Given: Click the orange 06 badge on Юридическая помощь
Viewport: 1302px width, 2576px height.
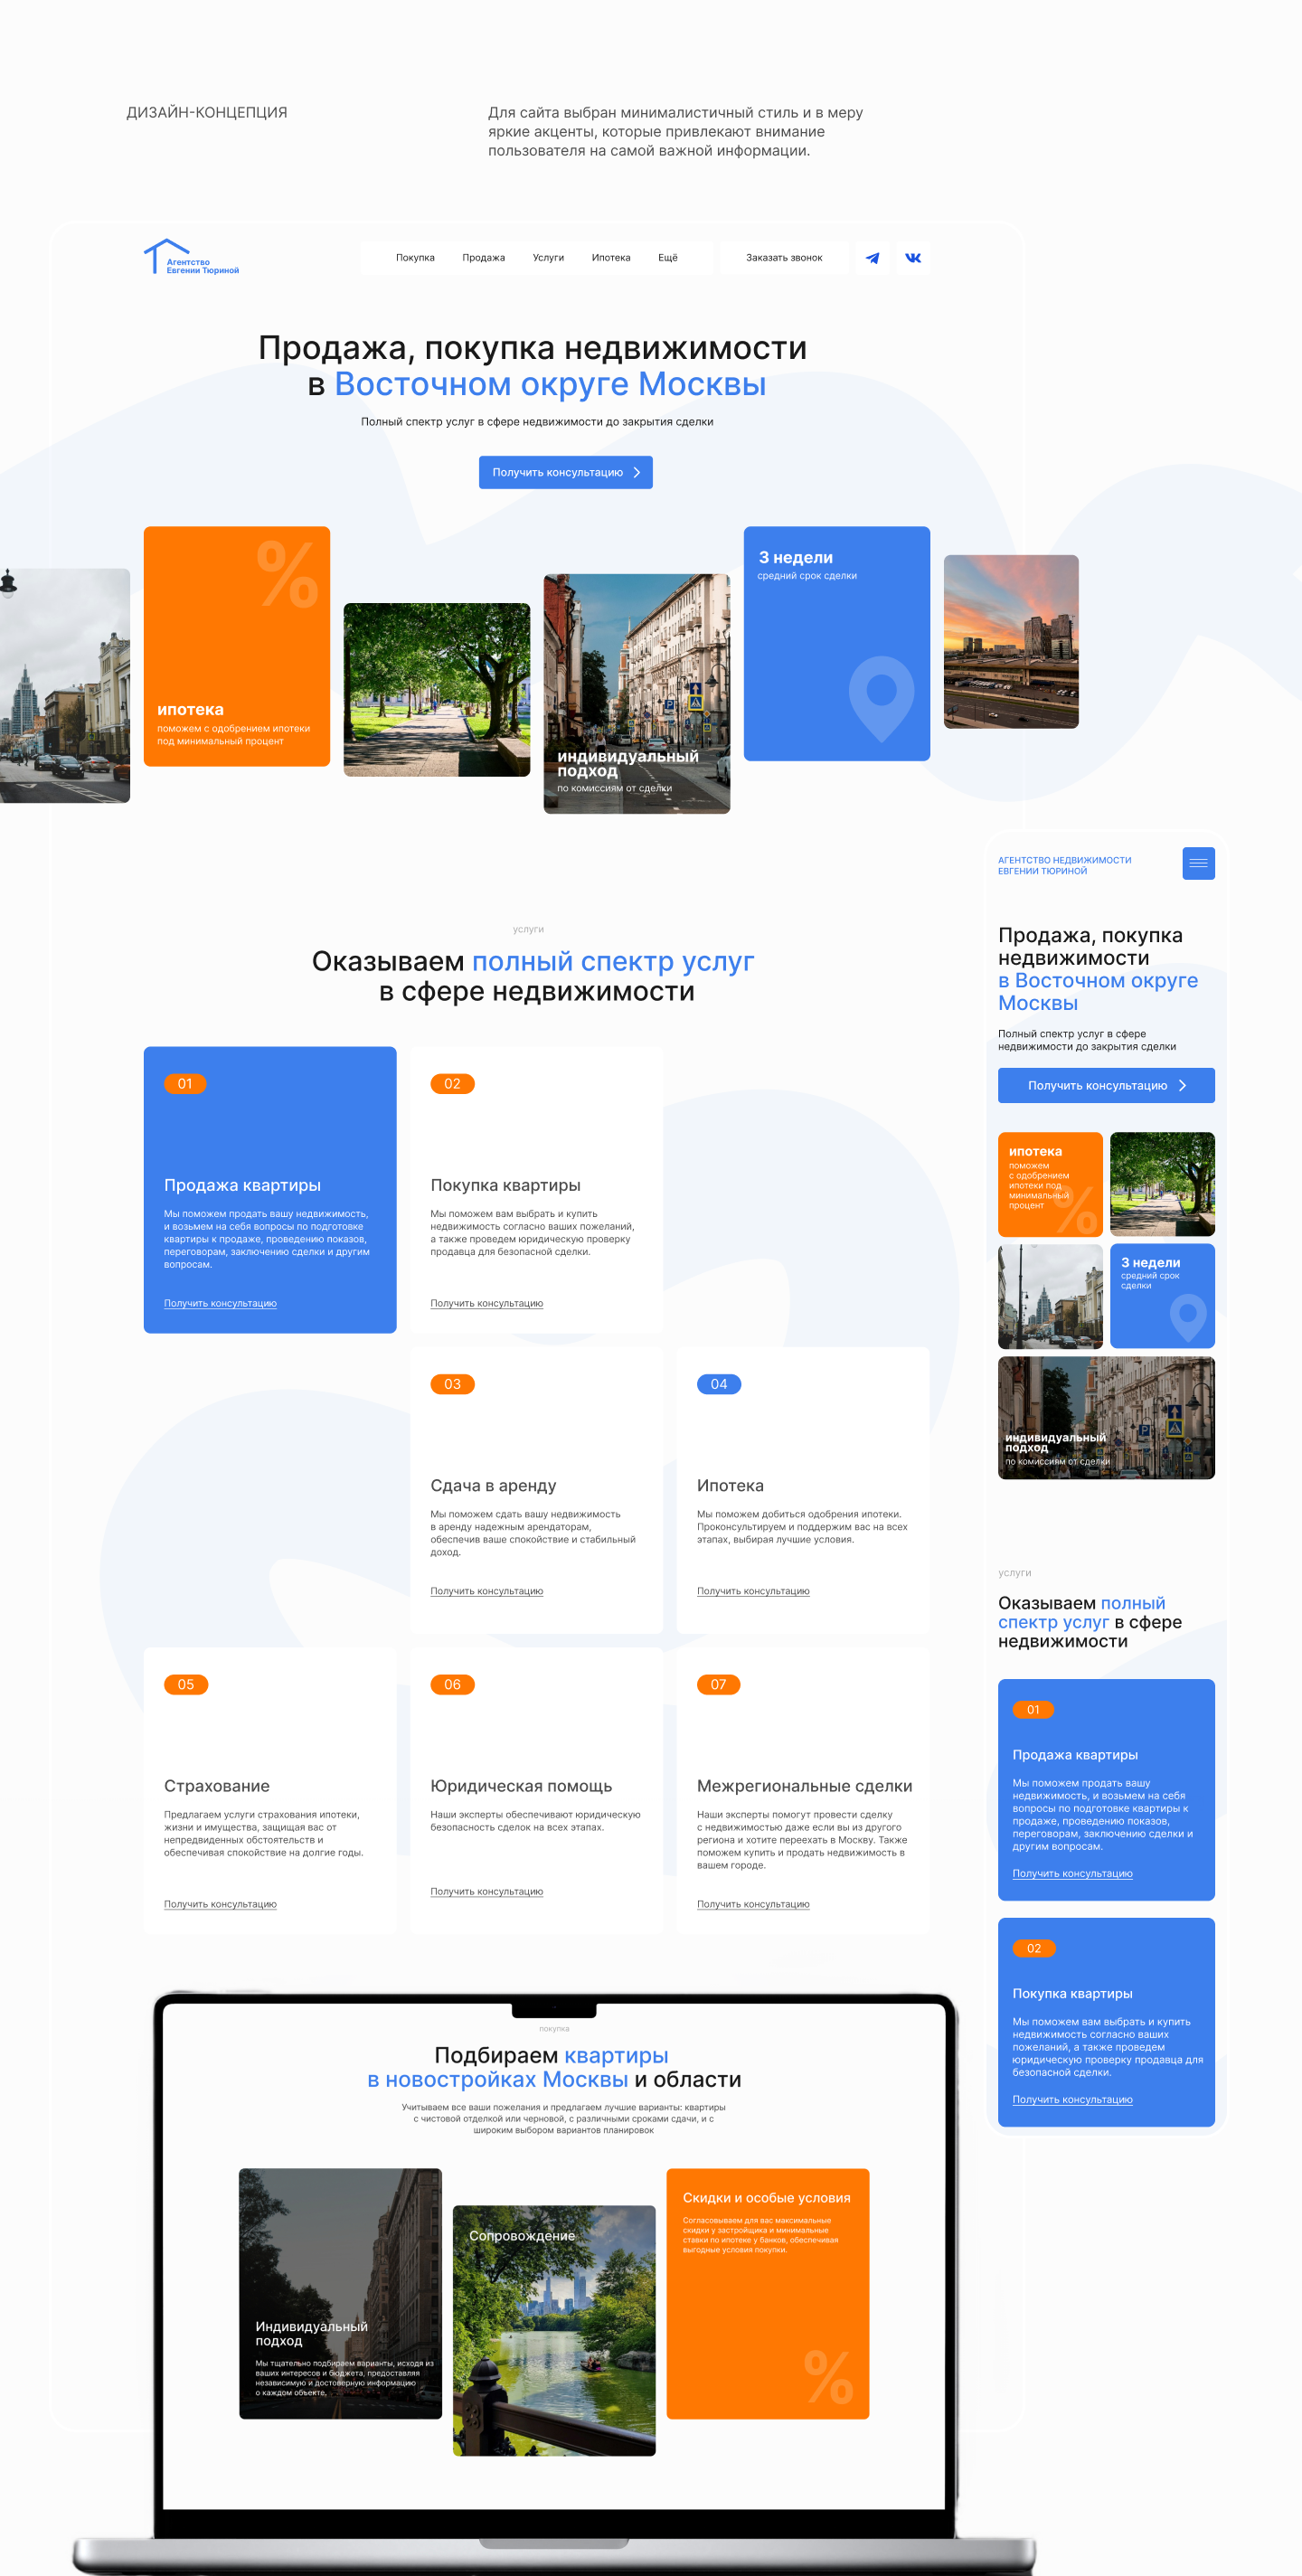Looking at the screenshot, I should 452,1684.
